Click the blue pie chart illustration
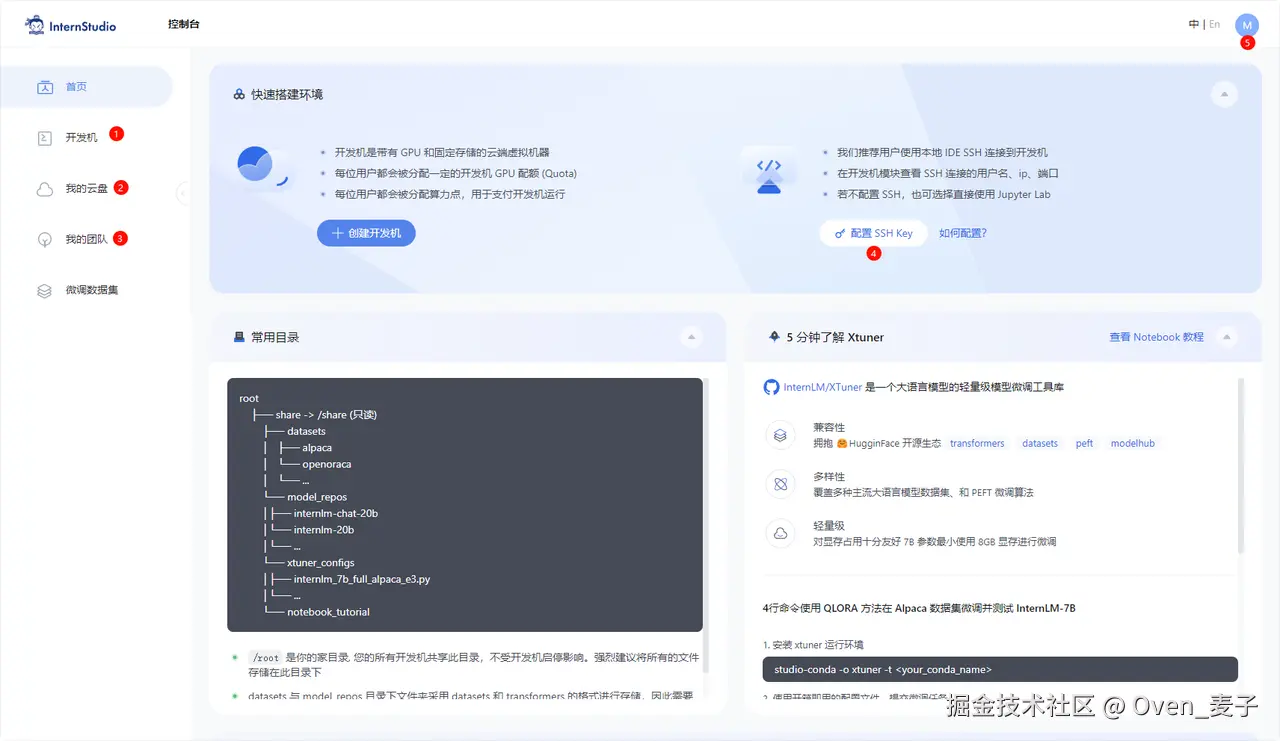Image resolution: width=1280 pixels, height=741 pixels. point(260,166)
